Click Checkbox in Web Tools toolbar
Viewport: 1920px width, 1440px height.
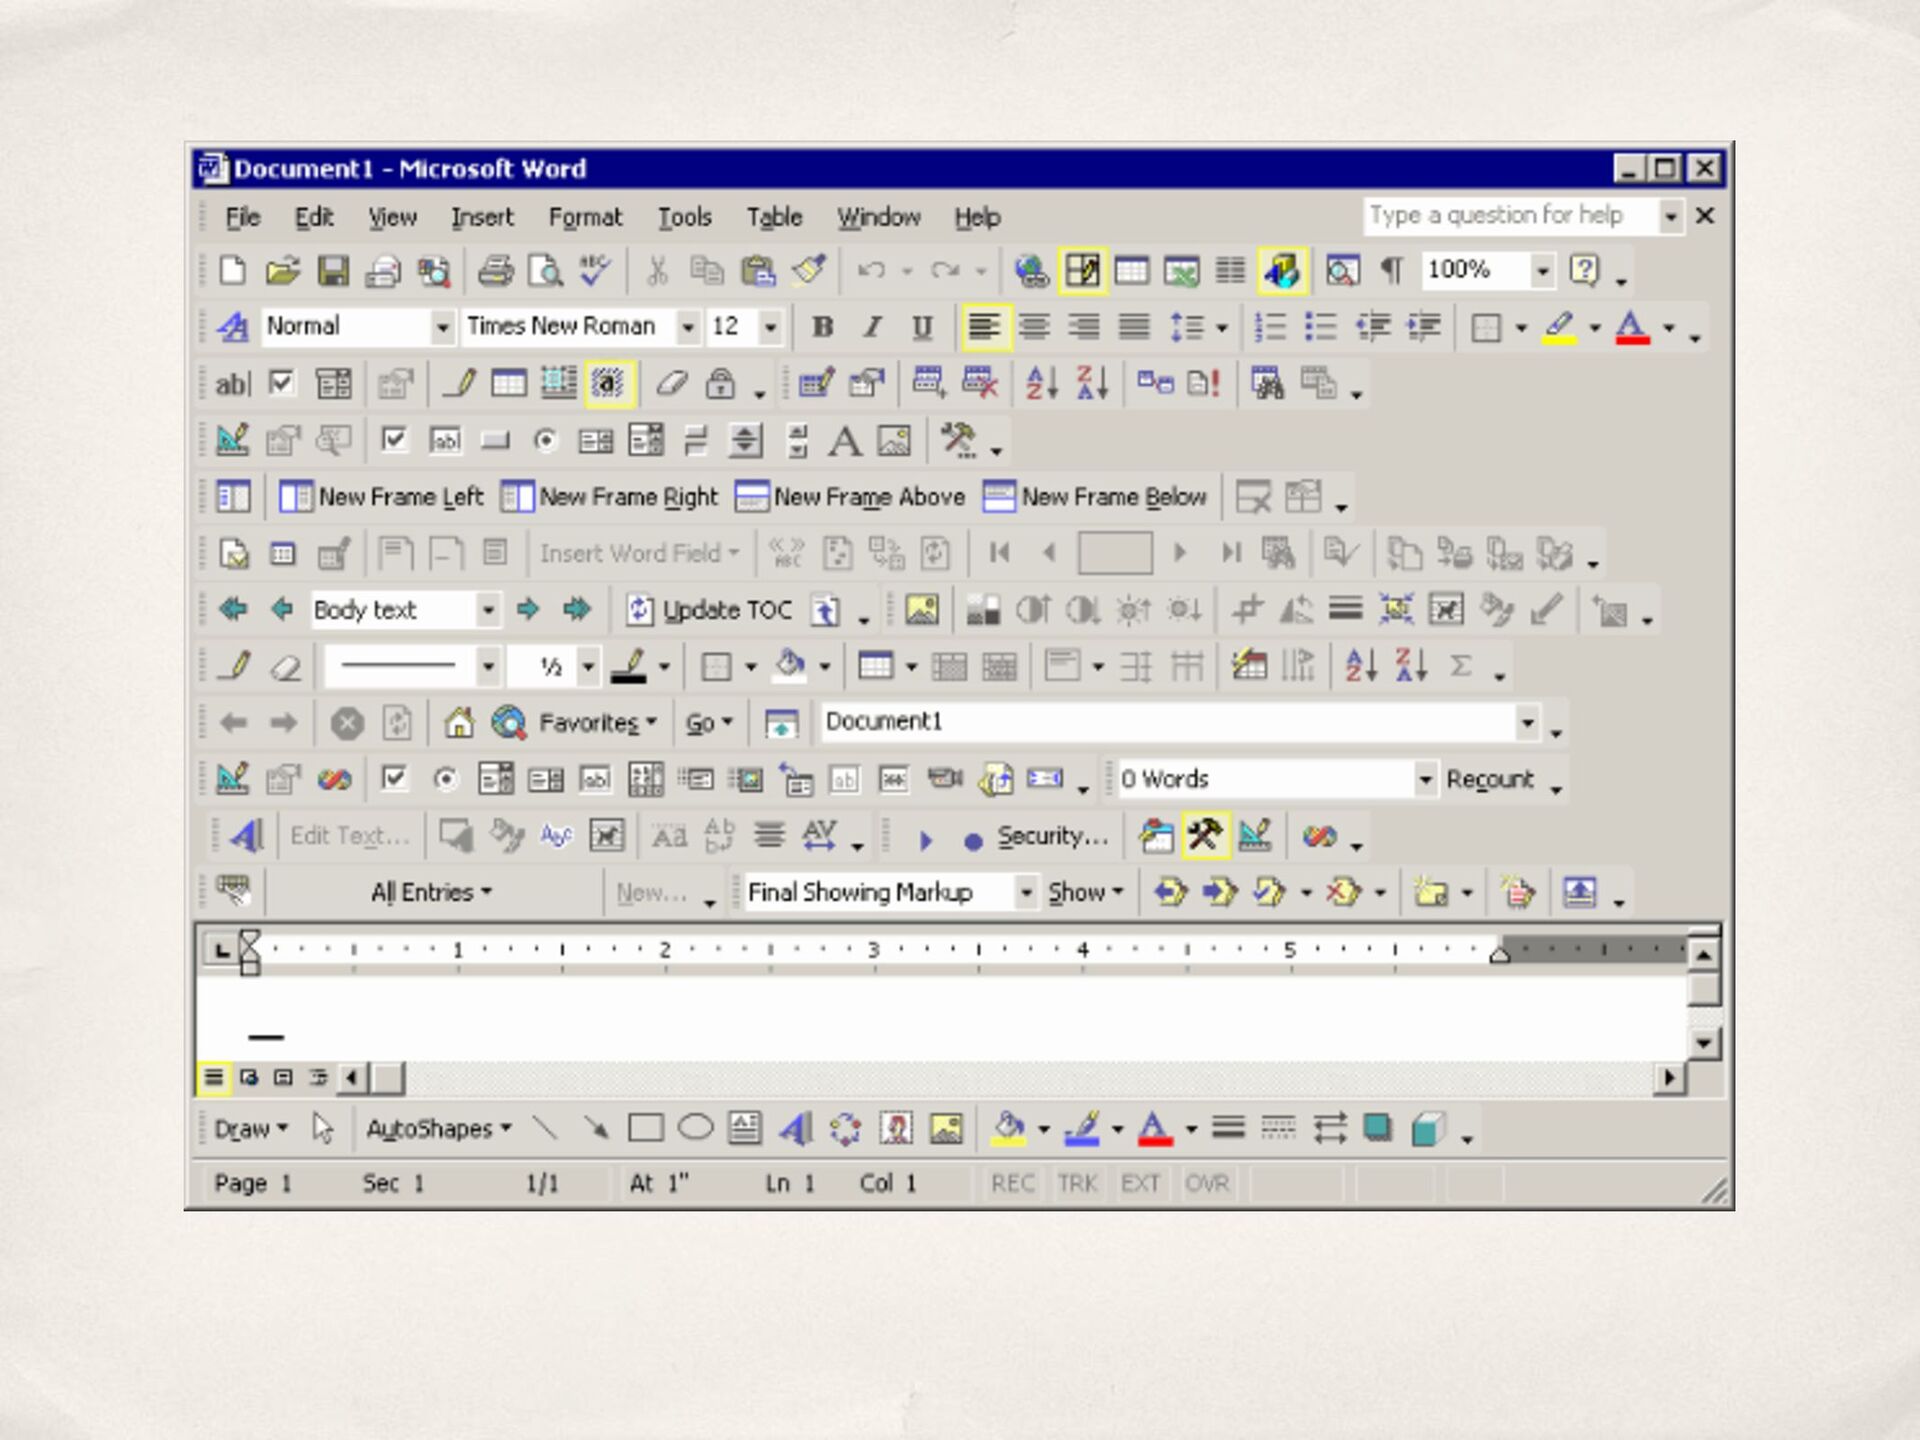point(395,779)
